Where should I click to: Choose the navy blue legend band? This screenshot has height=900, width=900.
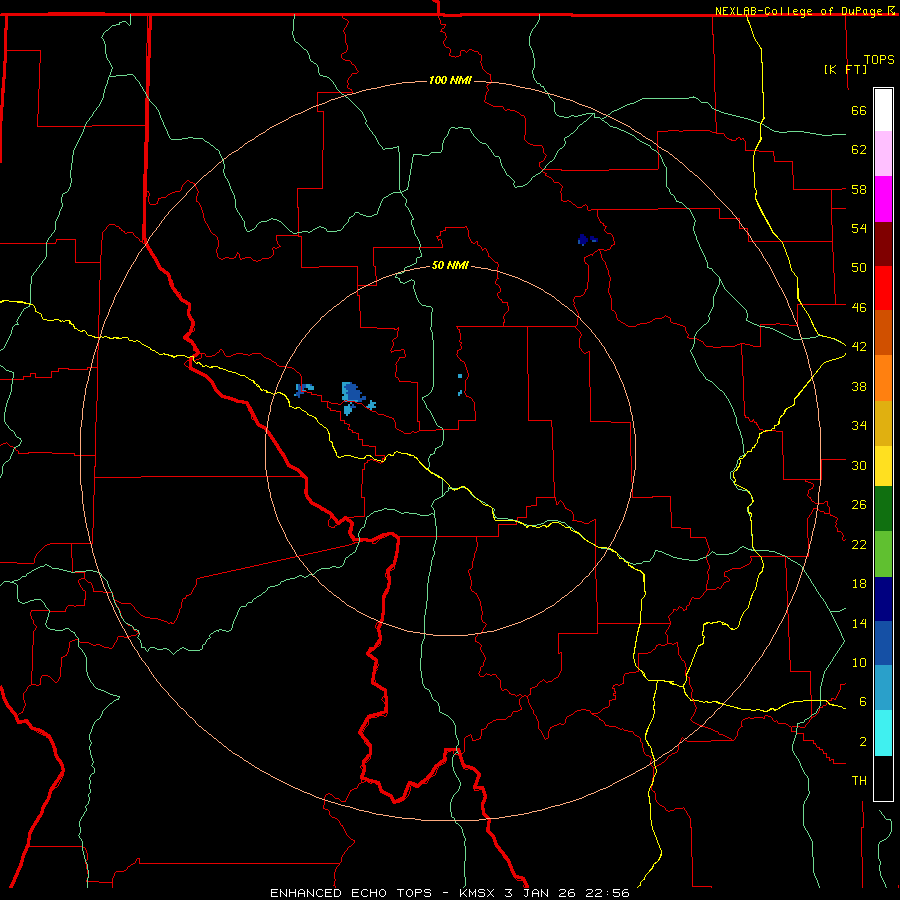pyautogui.click(x=883, y=599)
